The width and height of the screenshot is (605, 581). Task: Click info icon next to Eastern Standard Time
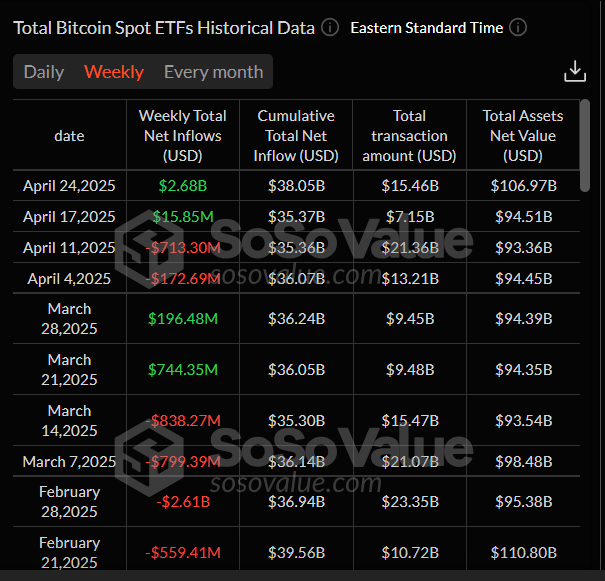click(517, 28)
